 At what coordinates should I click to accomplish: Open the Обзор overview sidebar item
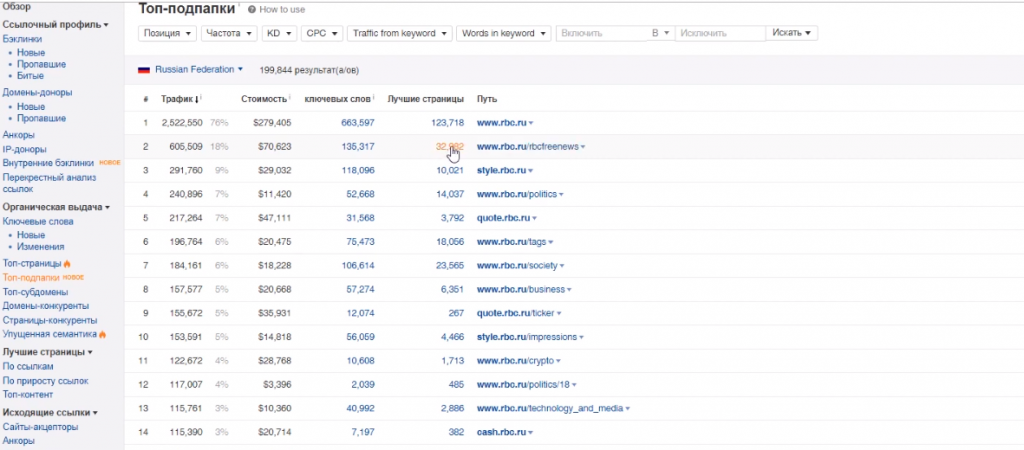pyautogui.click(x=16, y=6)
